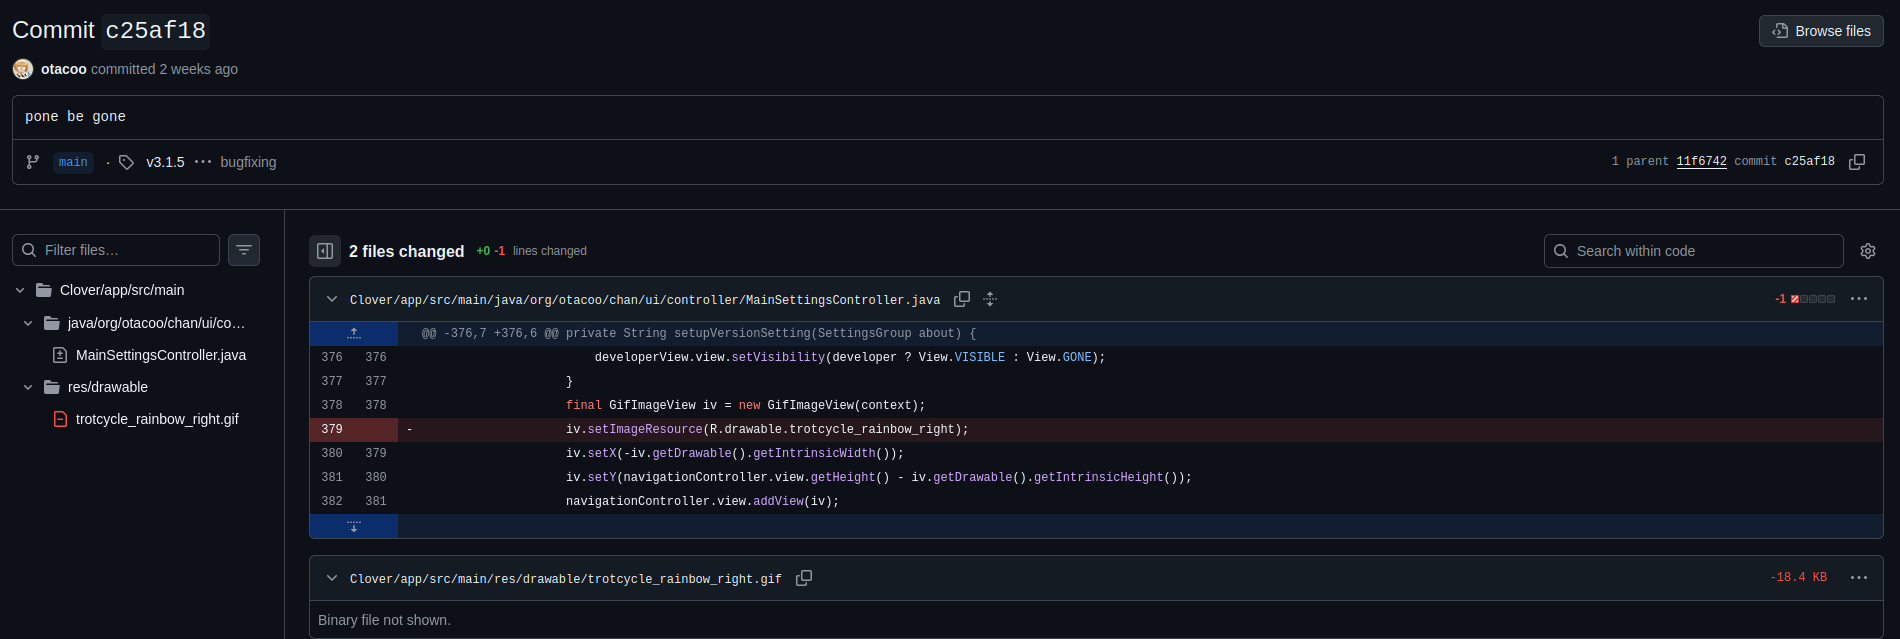Screen dimensions: 1900x639
Task: Open otacoo author profile link
Action: pos(64,69)
